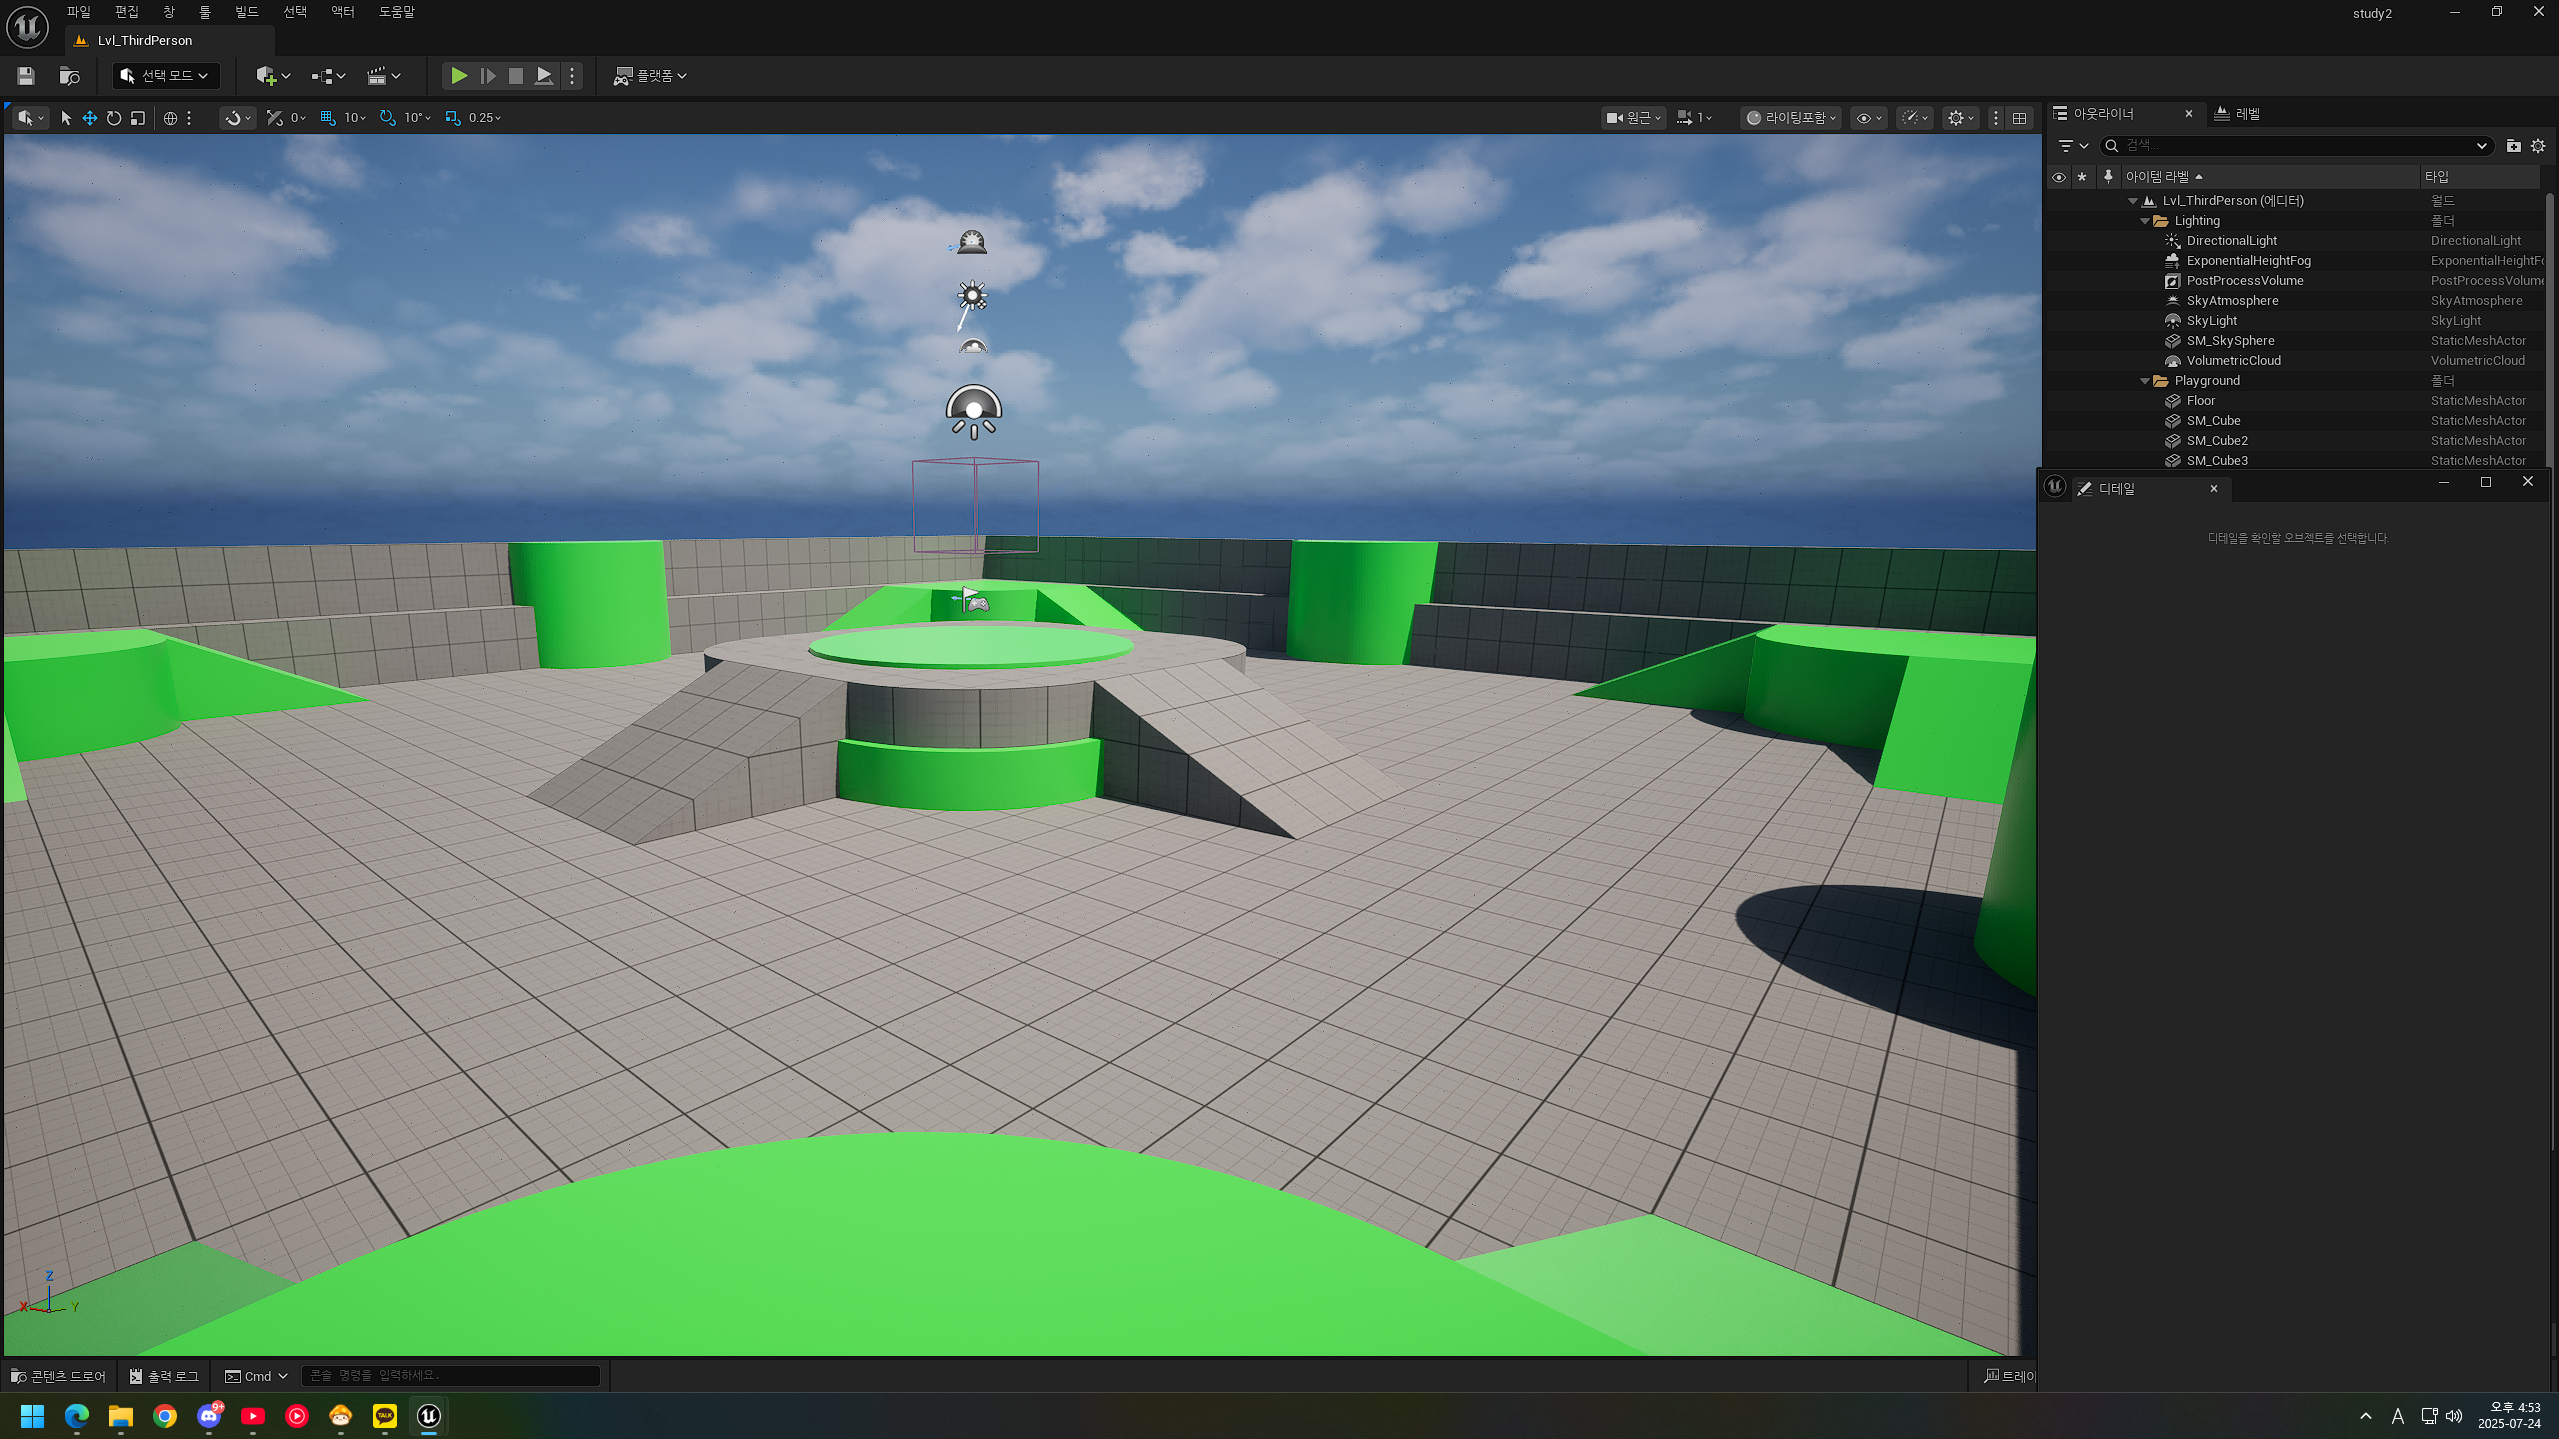2559x1439 pixels.
Task: Toggle scale snapping icon
Action: point(453,118)
